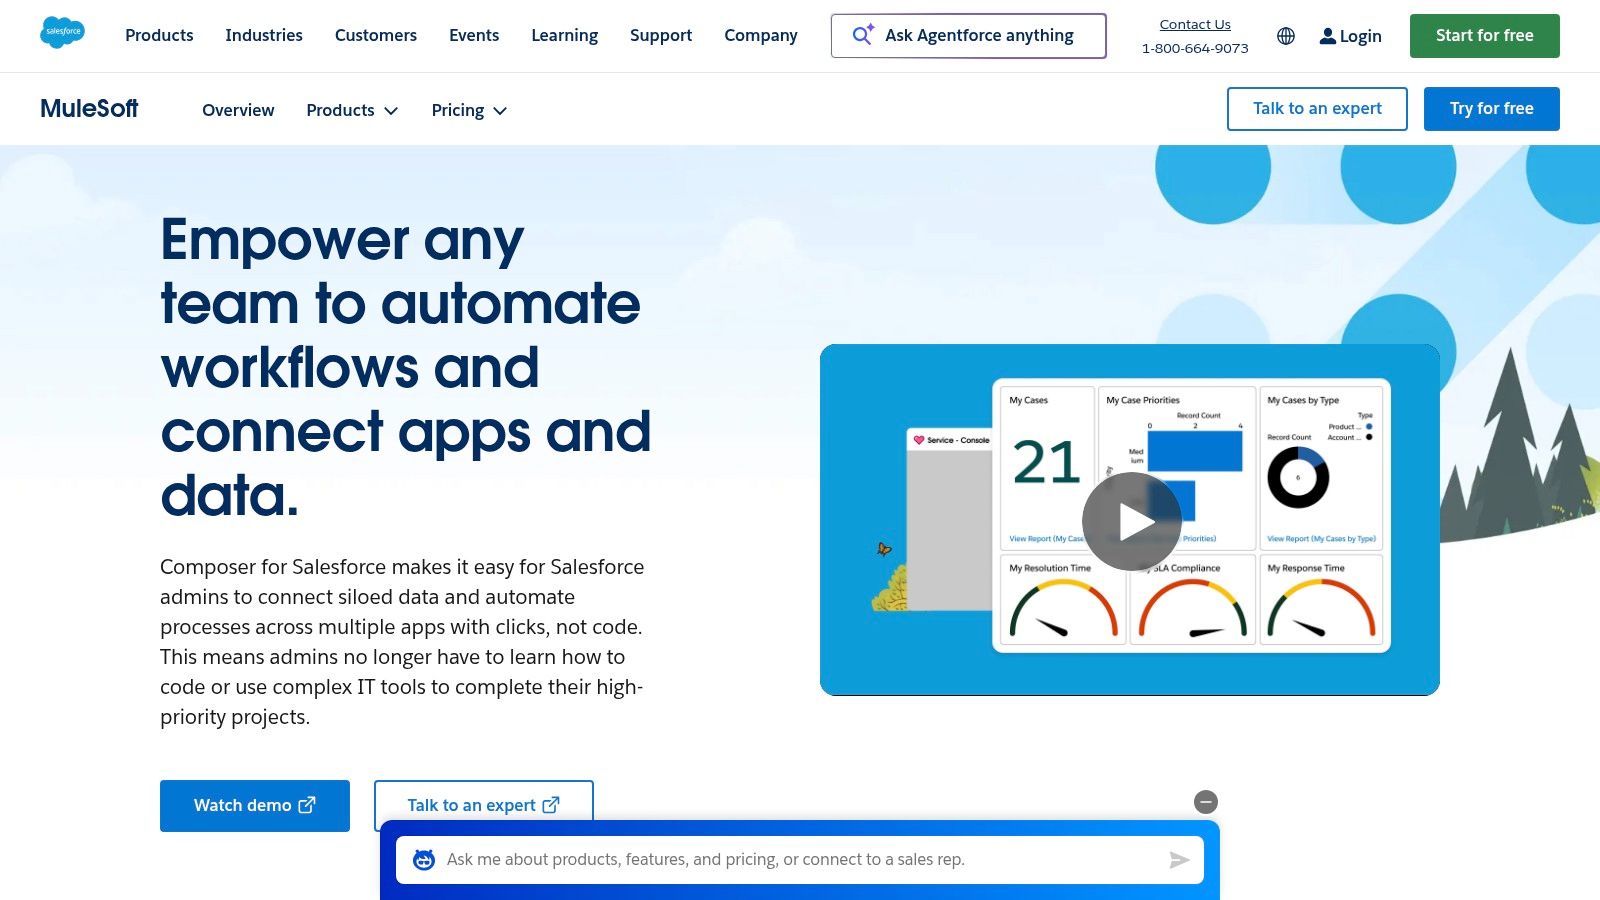Screen dimensions: 1600x900
Task: Click the Login person icon
Action: click(1327, 36)
